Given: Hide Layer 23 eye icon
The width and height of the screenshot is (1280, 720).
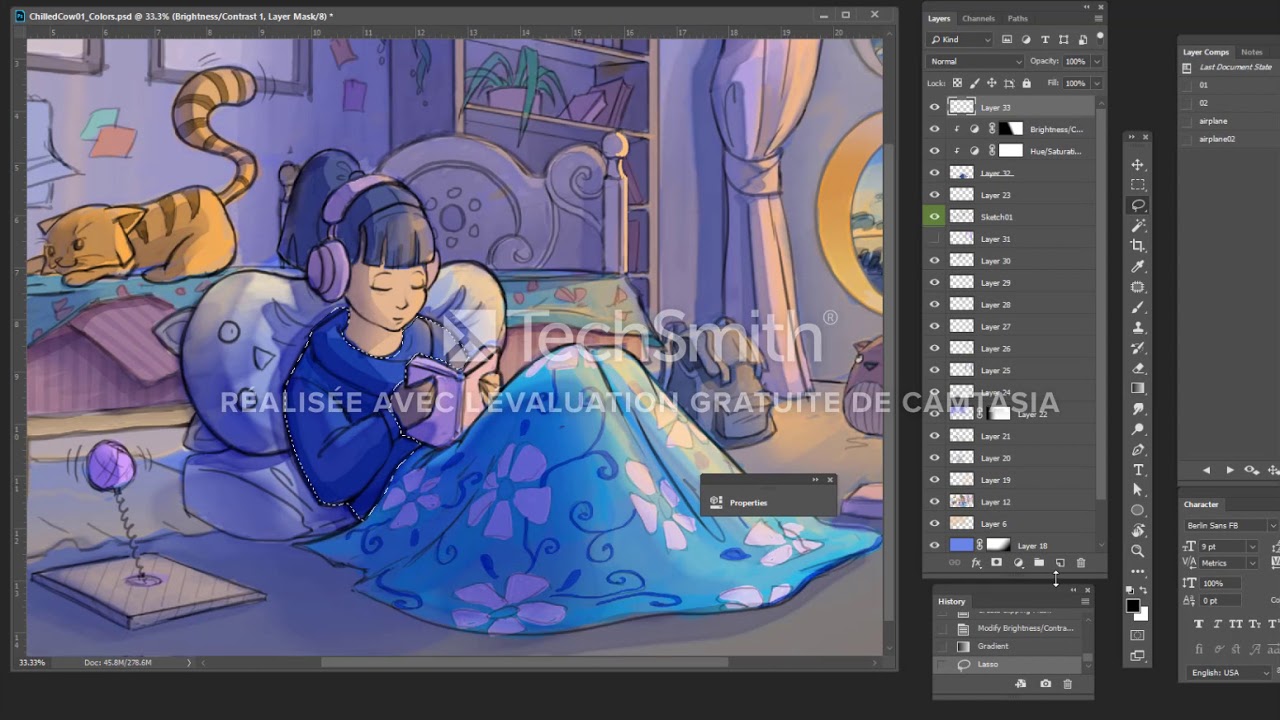Looking at the screenshot, I should pos(935,195).
